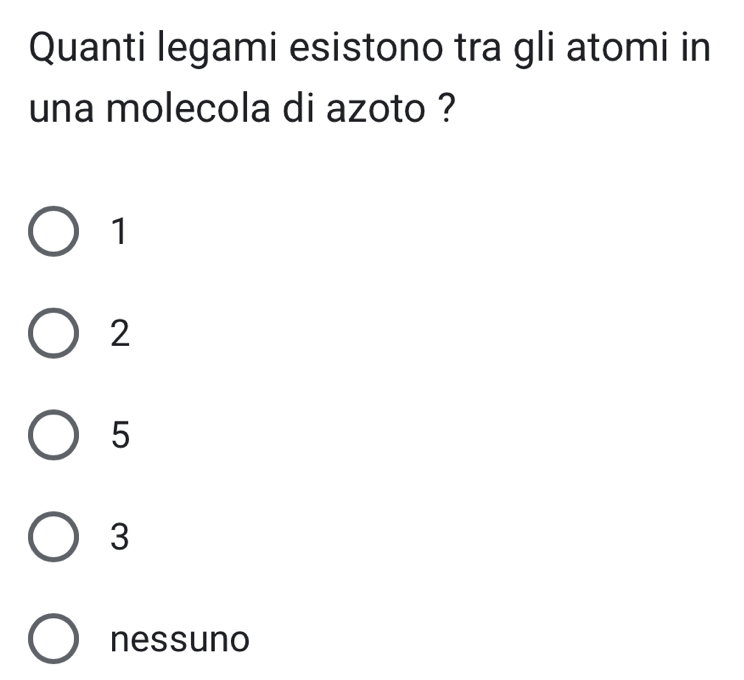Screen dimensions: 744x680
Task: Click the number 1 option label
Action: pyautogui.click(x=120, y=233)
